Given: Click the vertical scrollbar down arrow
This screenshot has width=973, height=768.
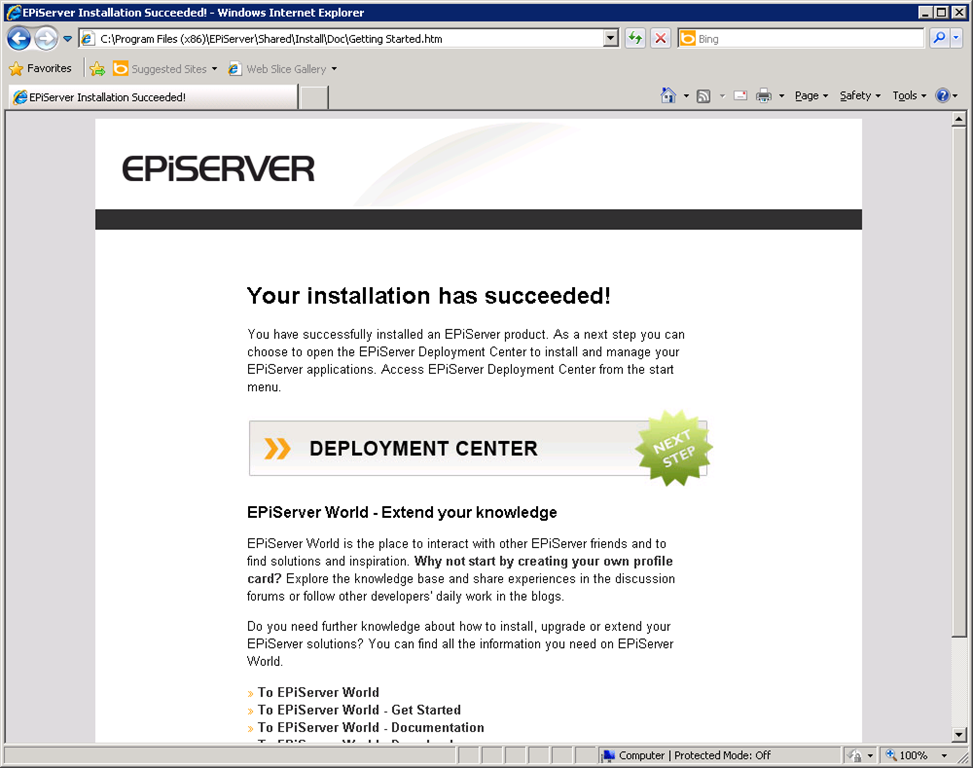Looking at the screenshot, I should 959,735.
